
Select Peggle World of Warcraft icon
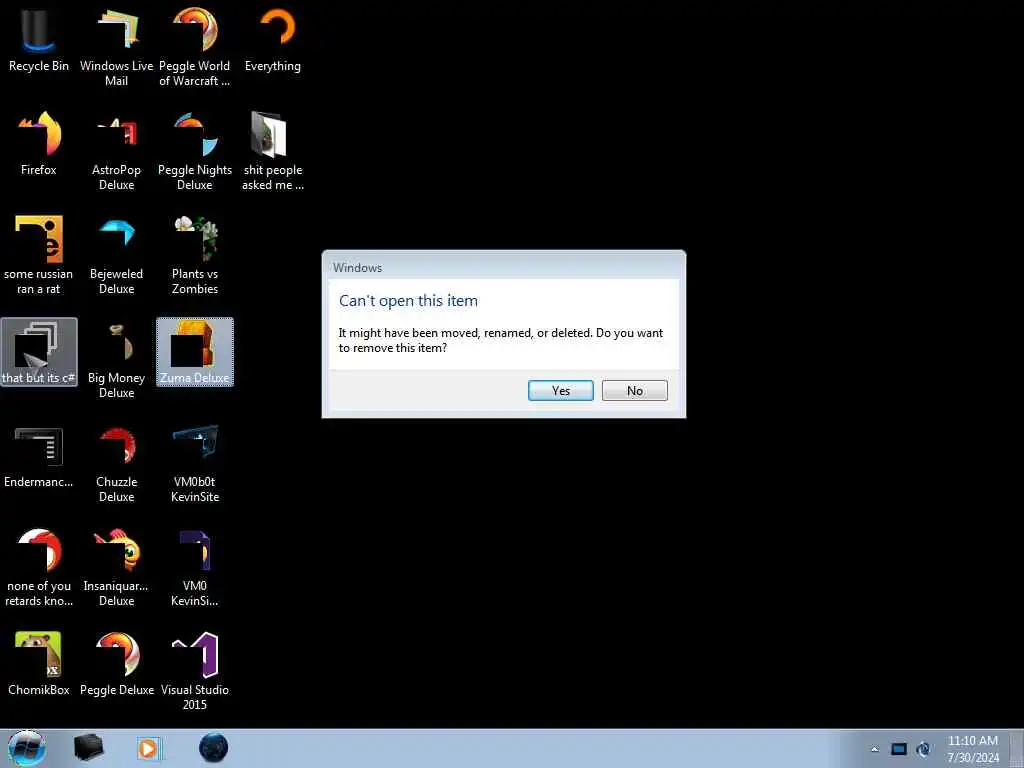click(195, 47)
